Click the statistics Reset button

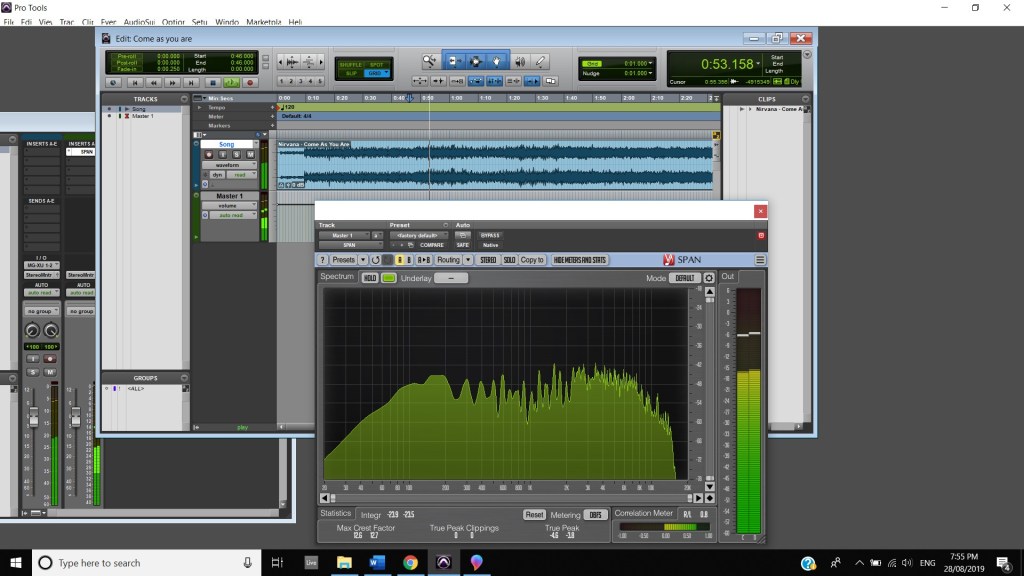(x=534, y=515)
